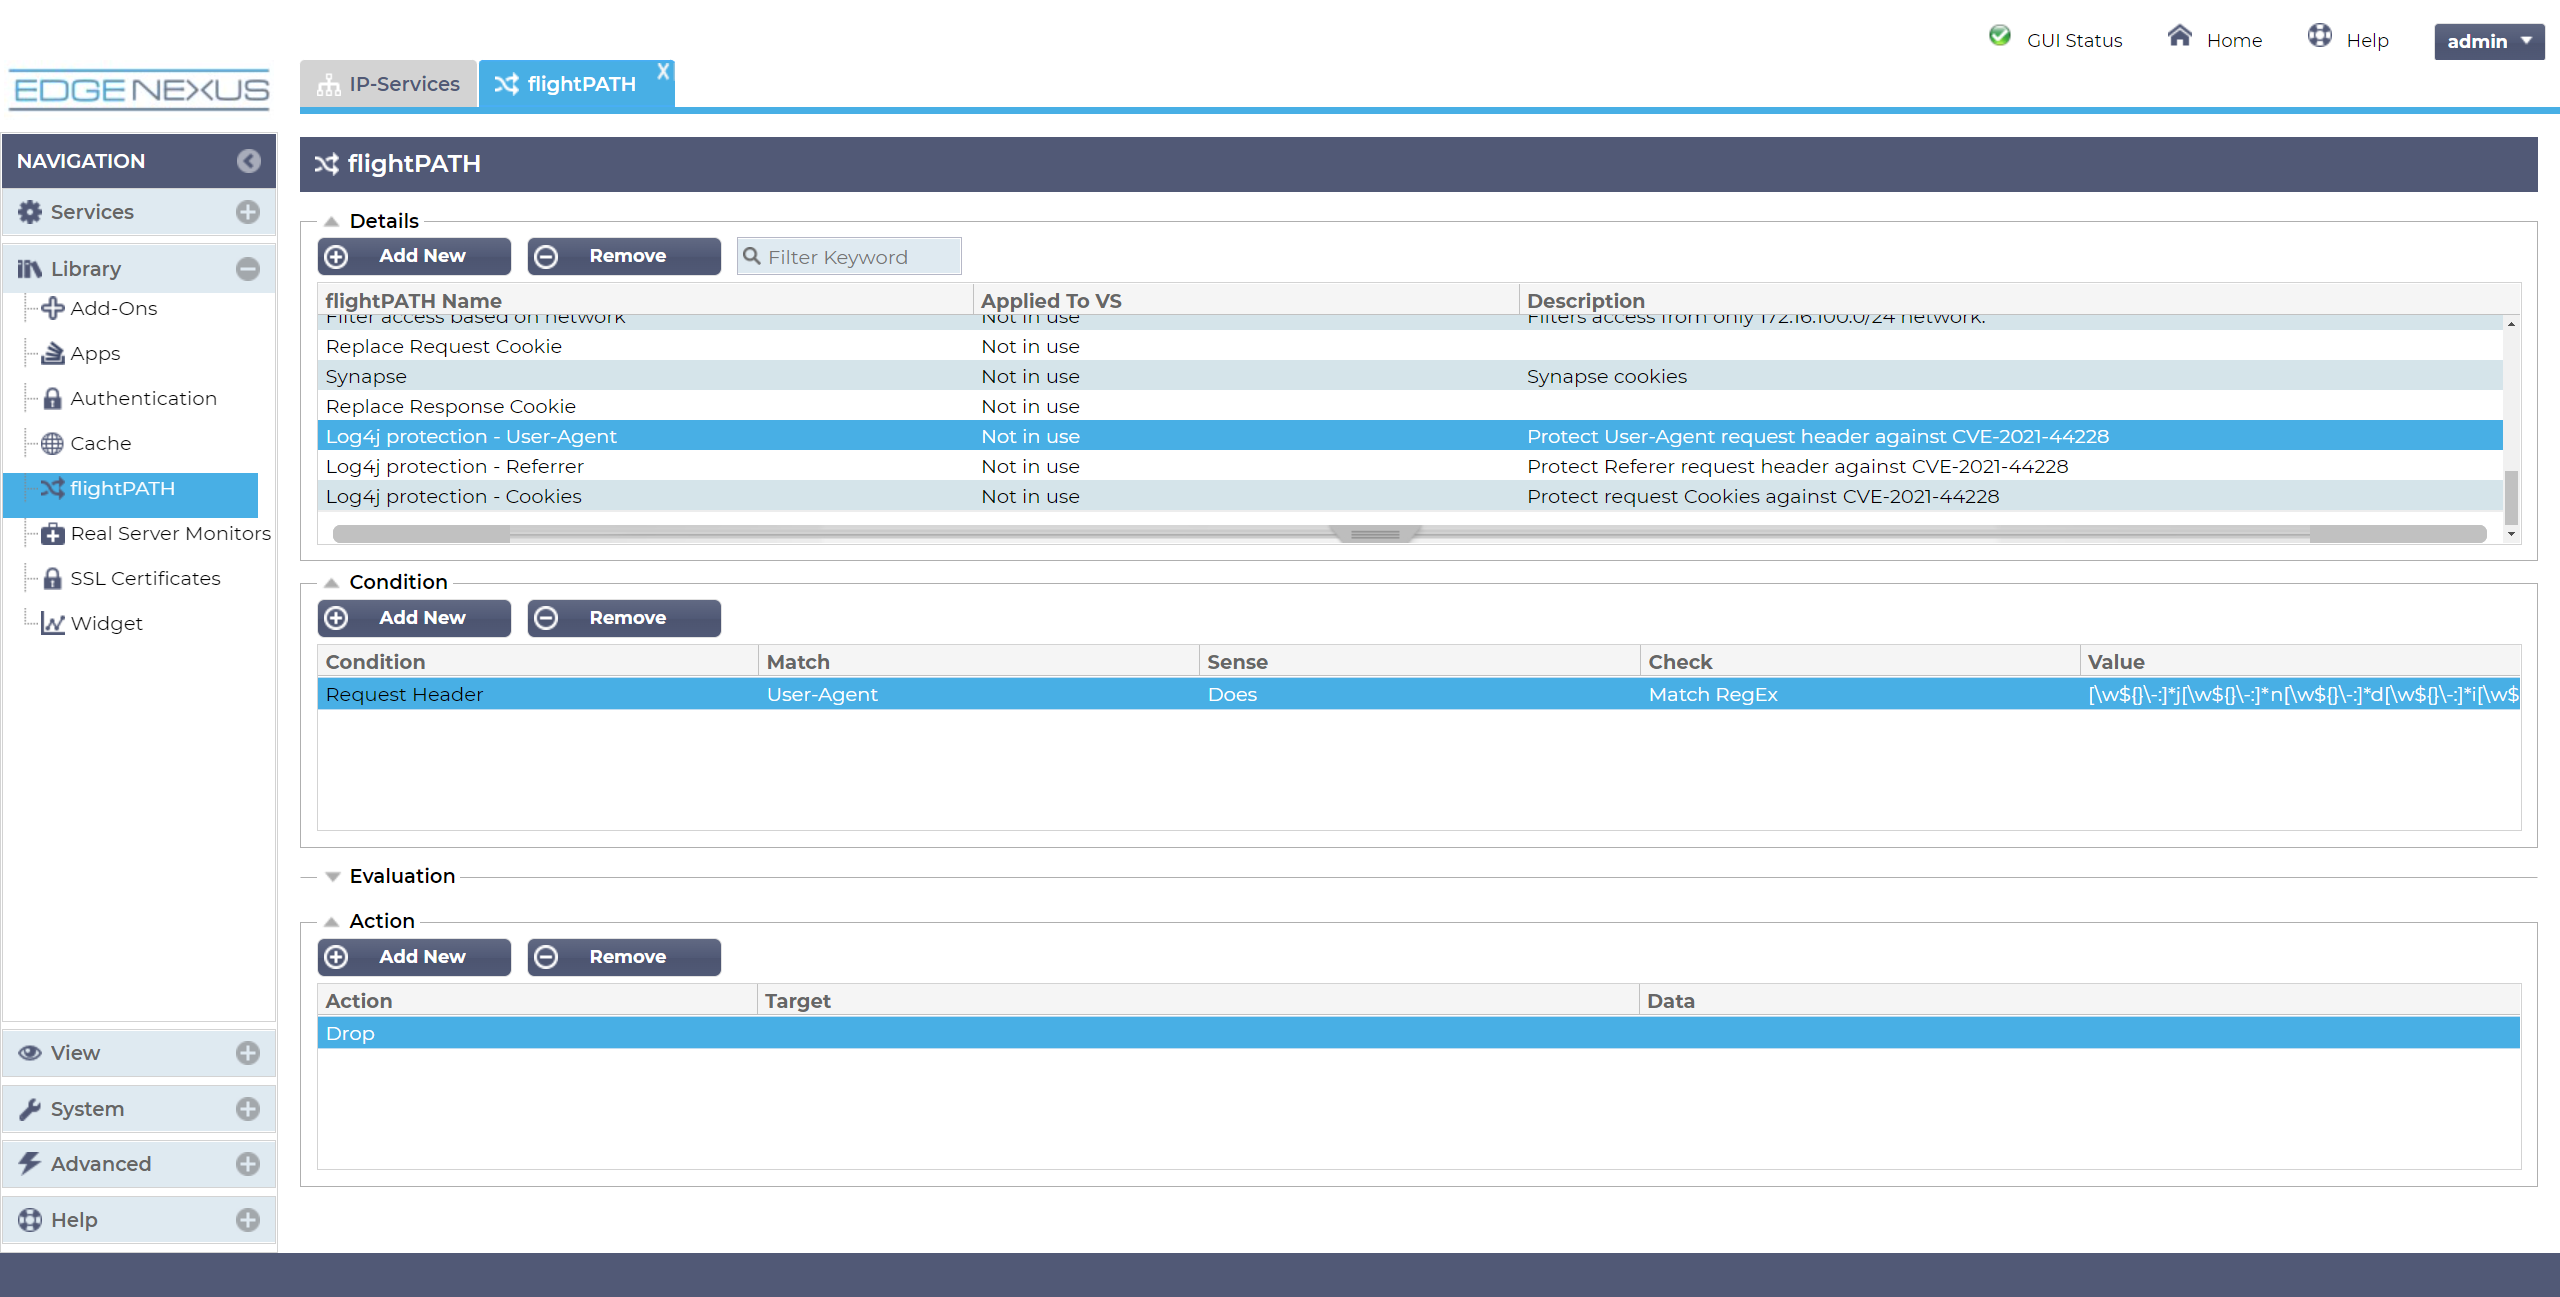Remove the selected Action
Viewport: 2560px width, 1297px height.
624,957
